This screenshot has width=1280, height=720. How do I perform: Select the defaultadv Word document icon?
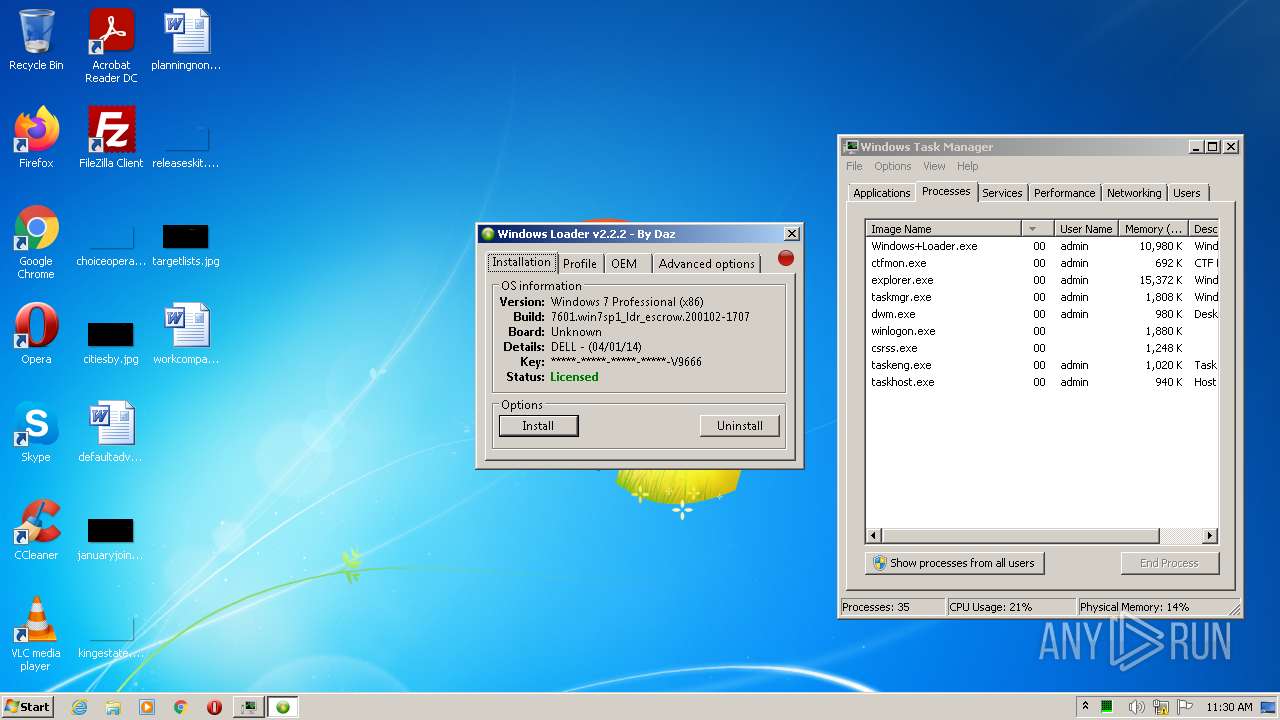pyautogui.click(x=111, y=432)
